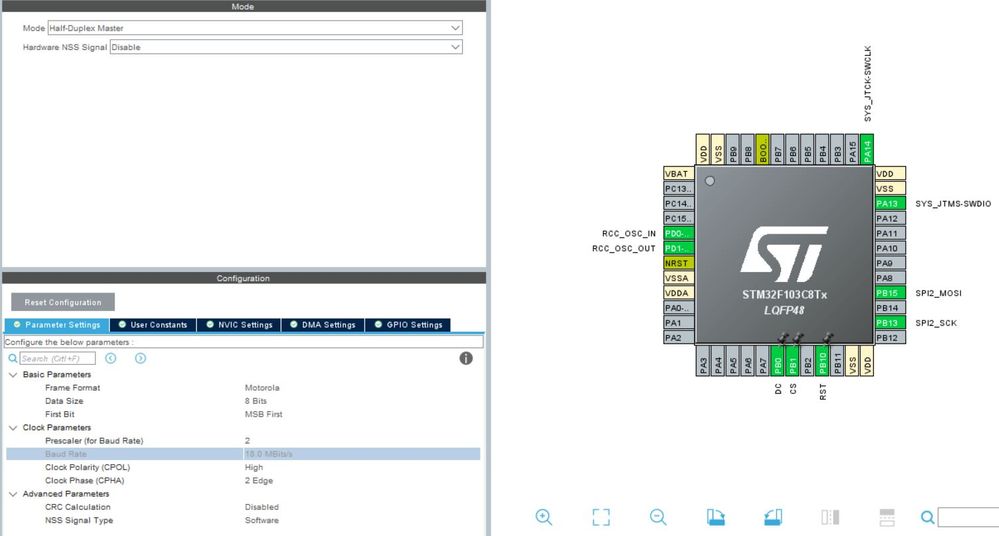Select pin PC13 on the chip
This screenshot has height=536, width=999.
pos(679,189)
